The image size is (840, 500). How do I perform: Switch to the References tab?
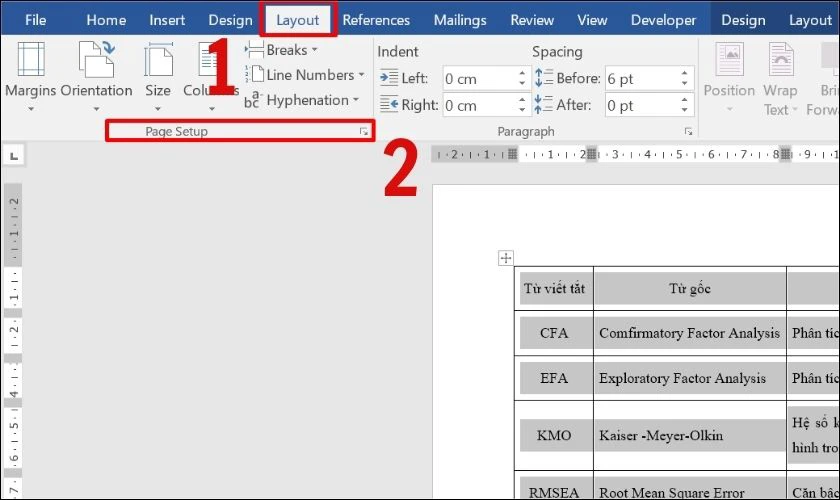coord(376,20)
